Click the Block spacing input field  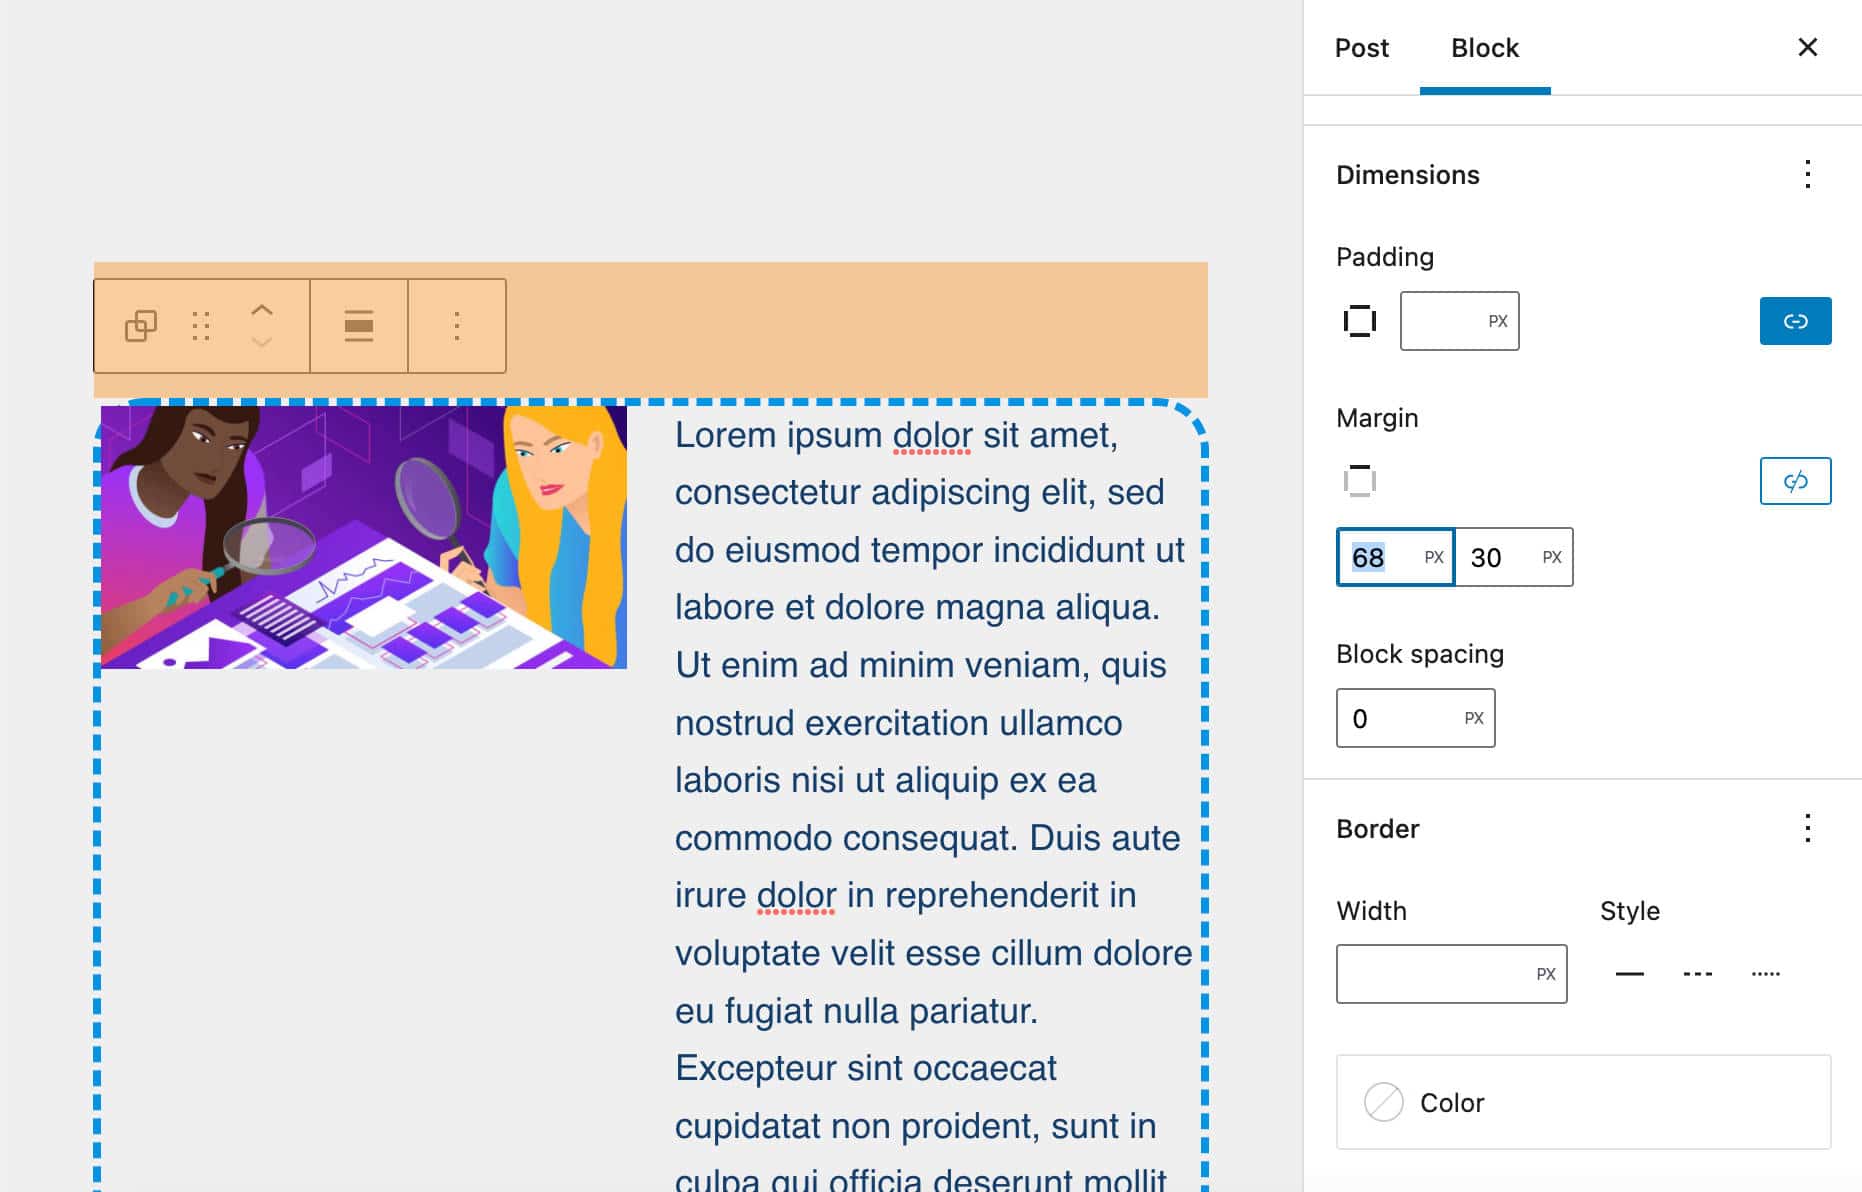1400,718
